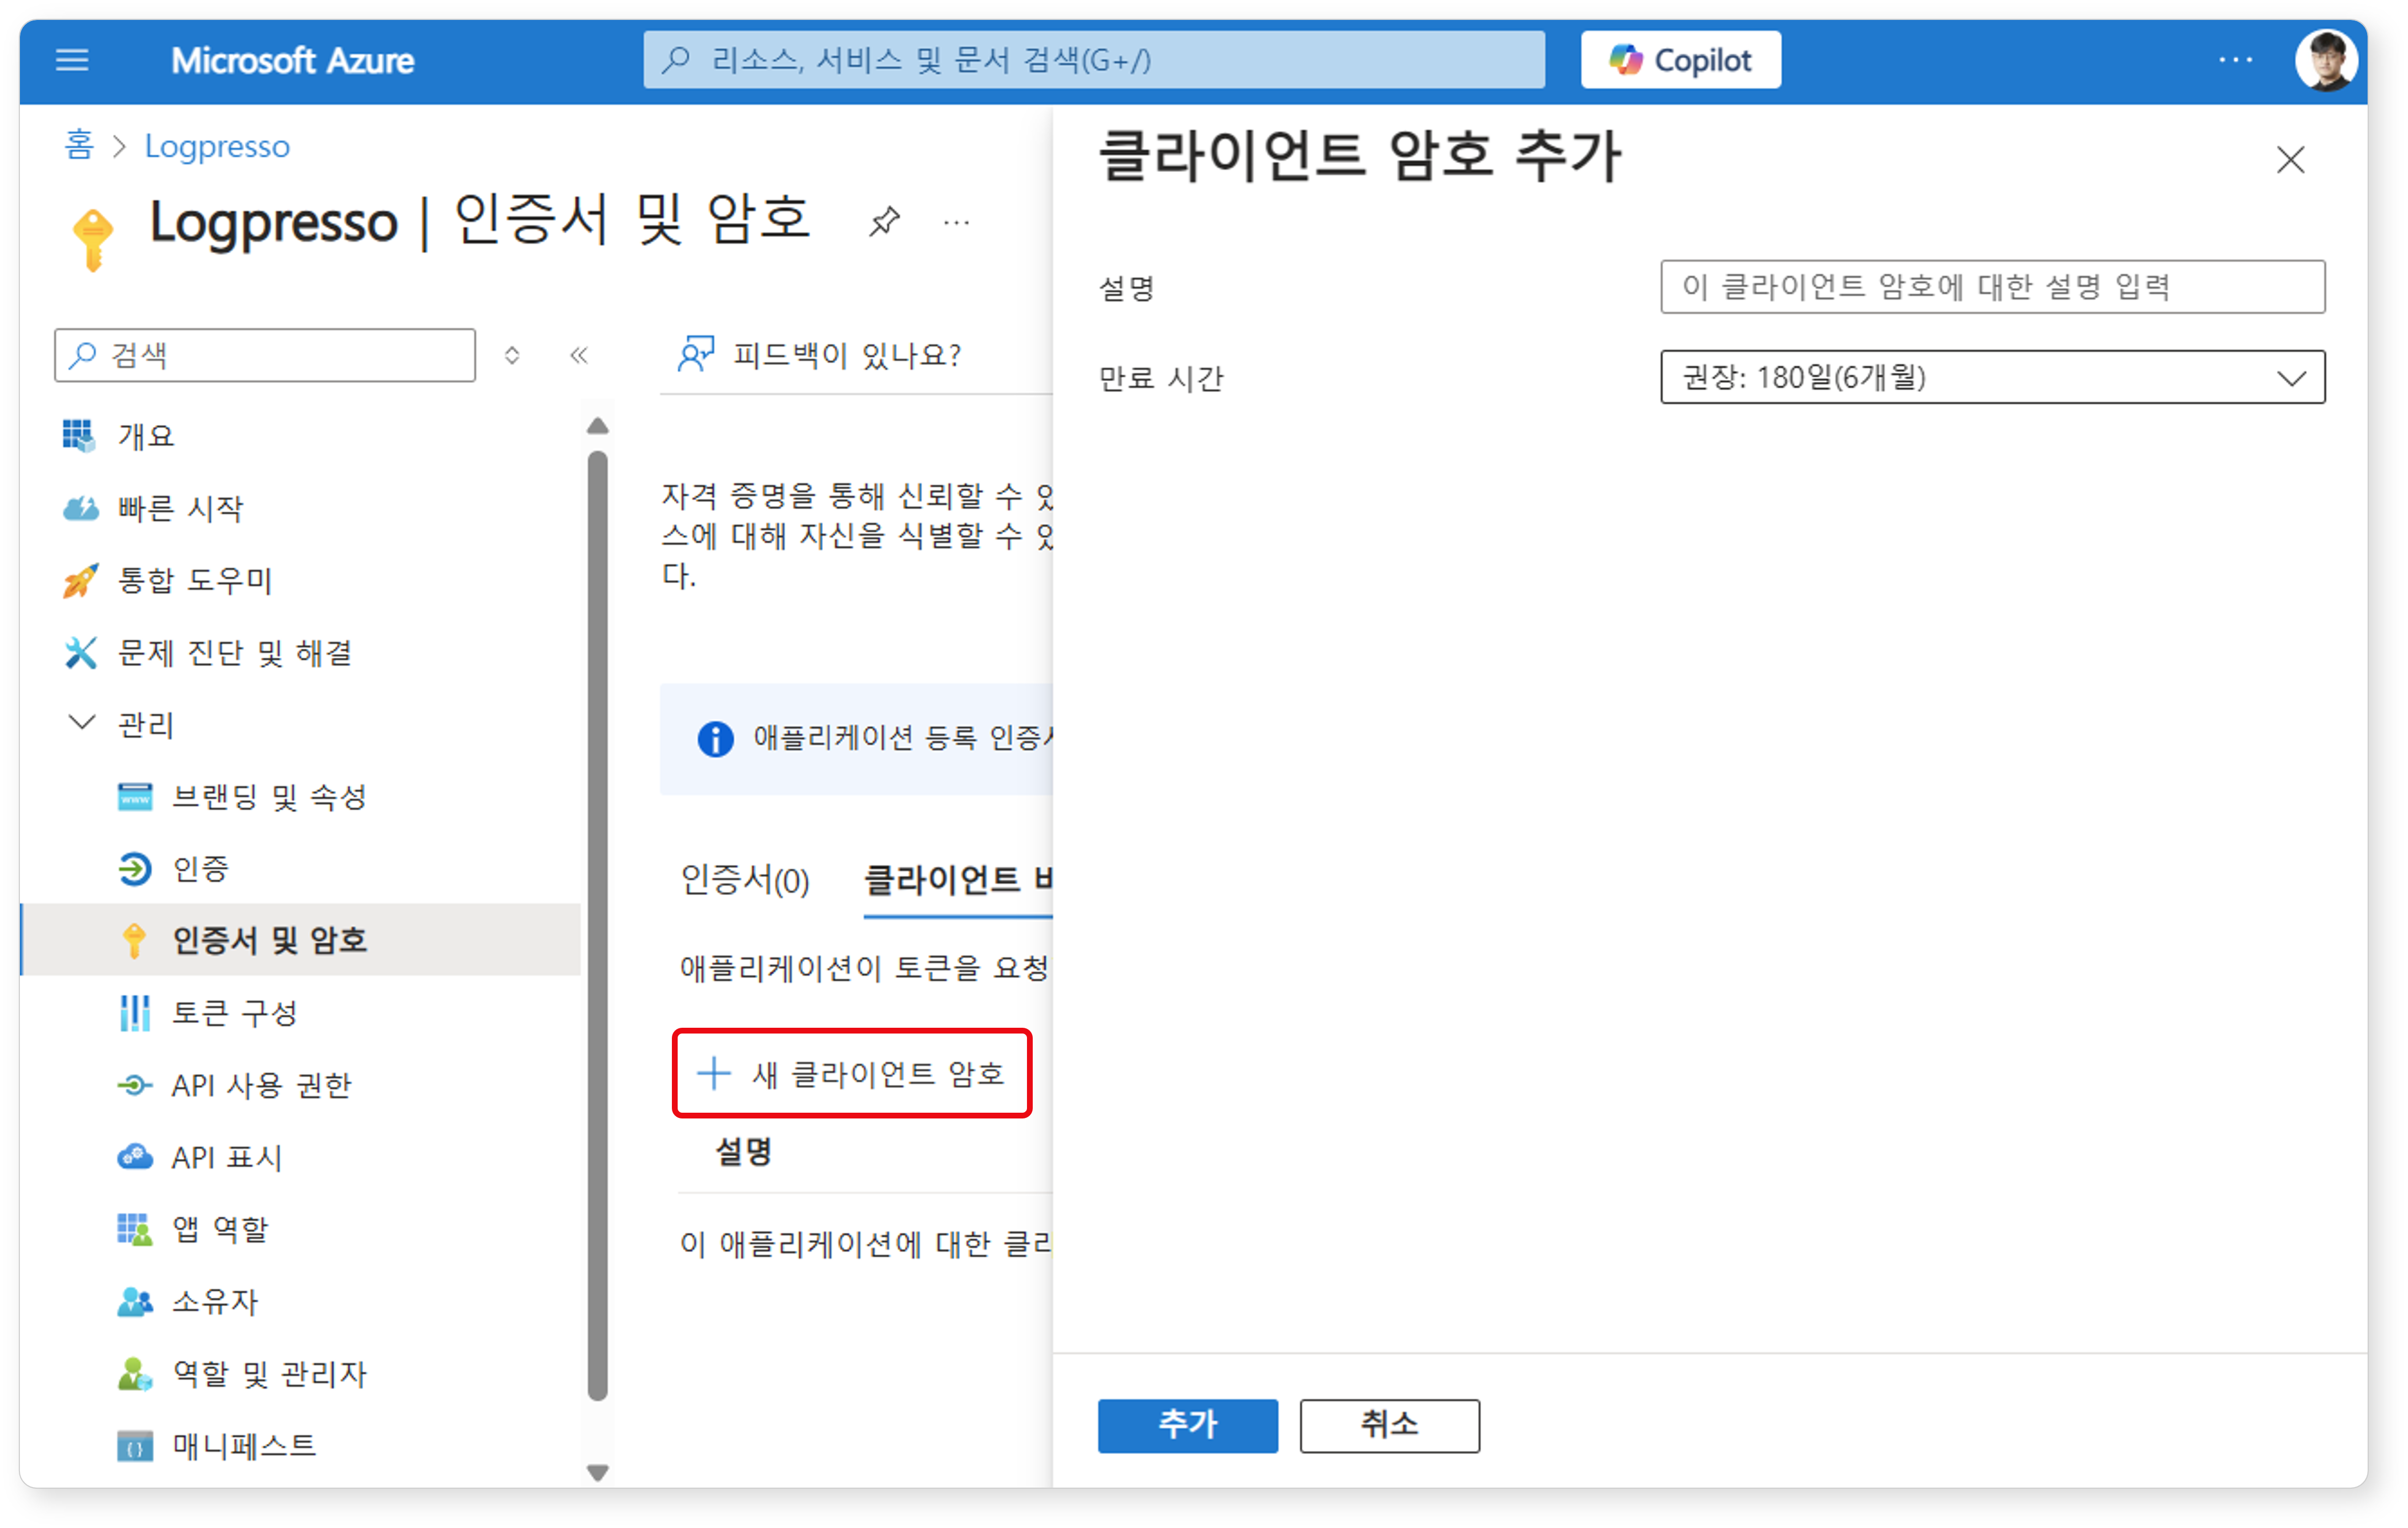Viewport: 2408px width, 1528px height.
Task: Click the 추가 button
Action: click(x=1187, y=1425)
